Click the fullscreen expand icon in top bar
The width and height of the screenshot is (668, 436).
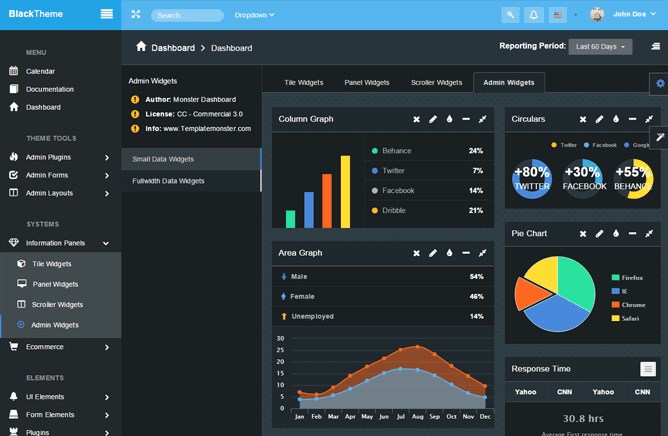(136, 15)
